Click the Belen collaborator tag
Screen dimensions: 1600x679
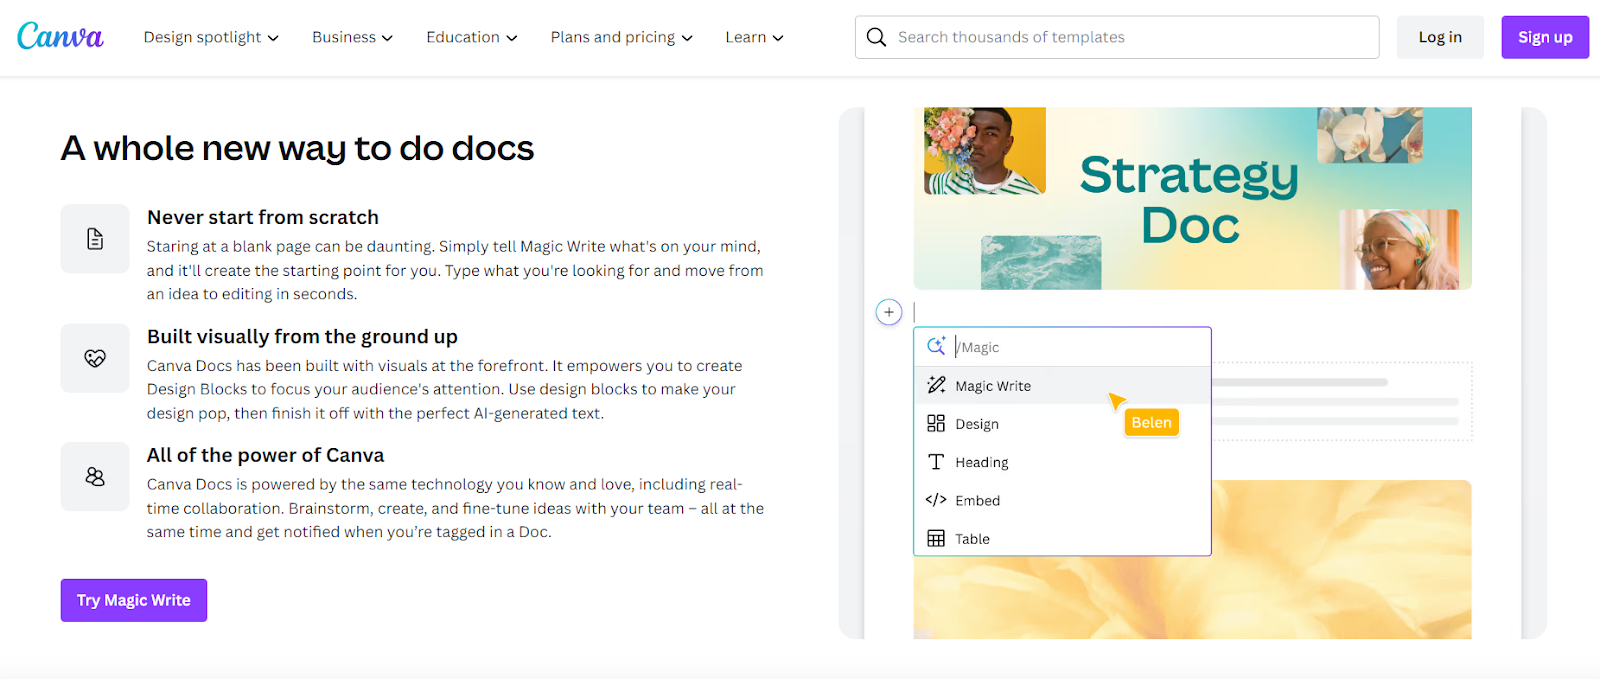[x=1151, y=422]
